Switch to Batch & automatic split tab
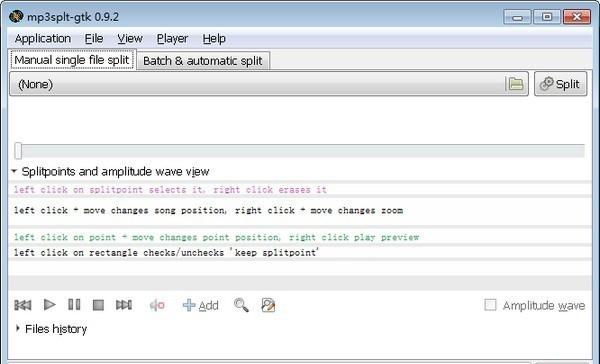The height and width of the screenshot is (364, 600). click(x=203, y=61)
